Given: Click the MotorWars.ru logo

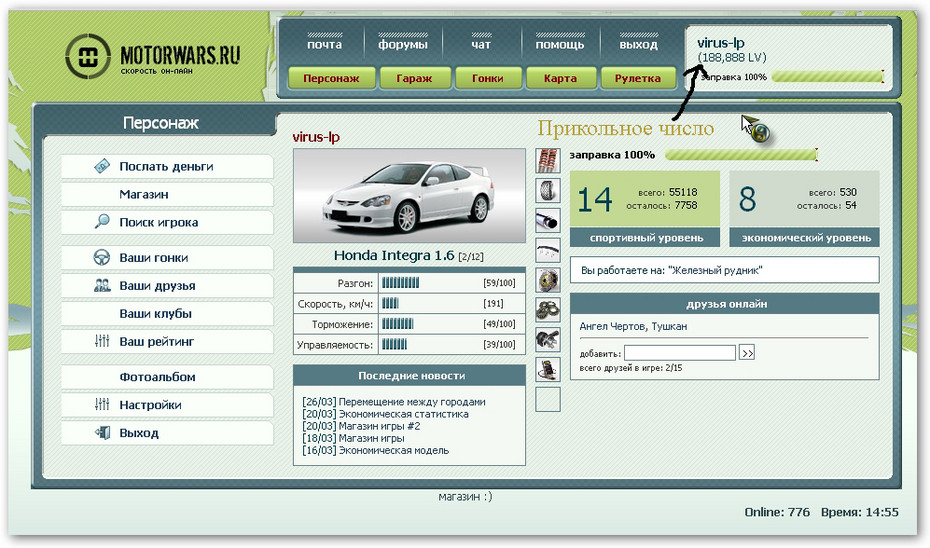Looking at the screenshot, I should click(x=152, y=58).
